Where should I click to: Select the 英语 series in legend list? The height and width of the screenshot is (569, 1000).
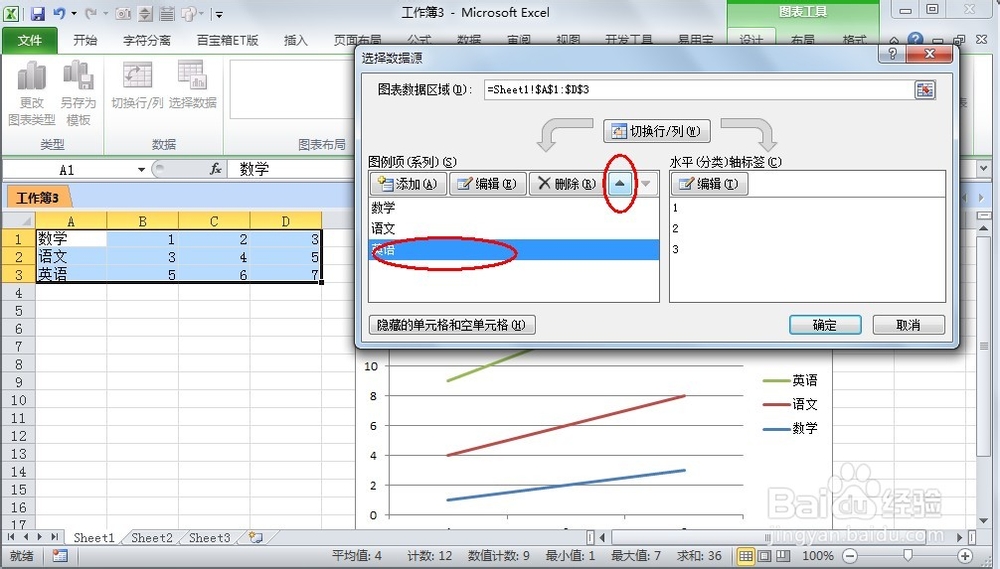pos(513,249)
